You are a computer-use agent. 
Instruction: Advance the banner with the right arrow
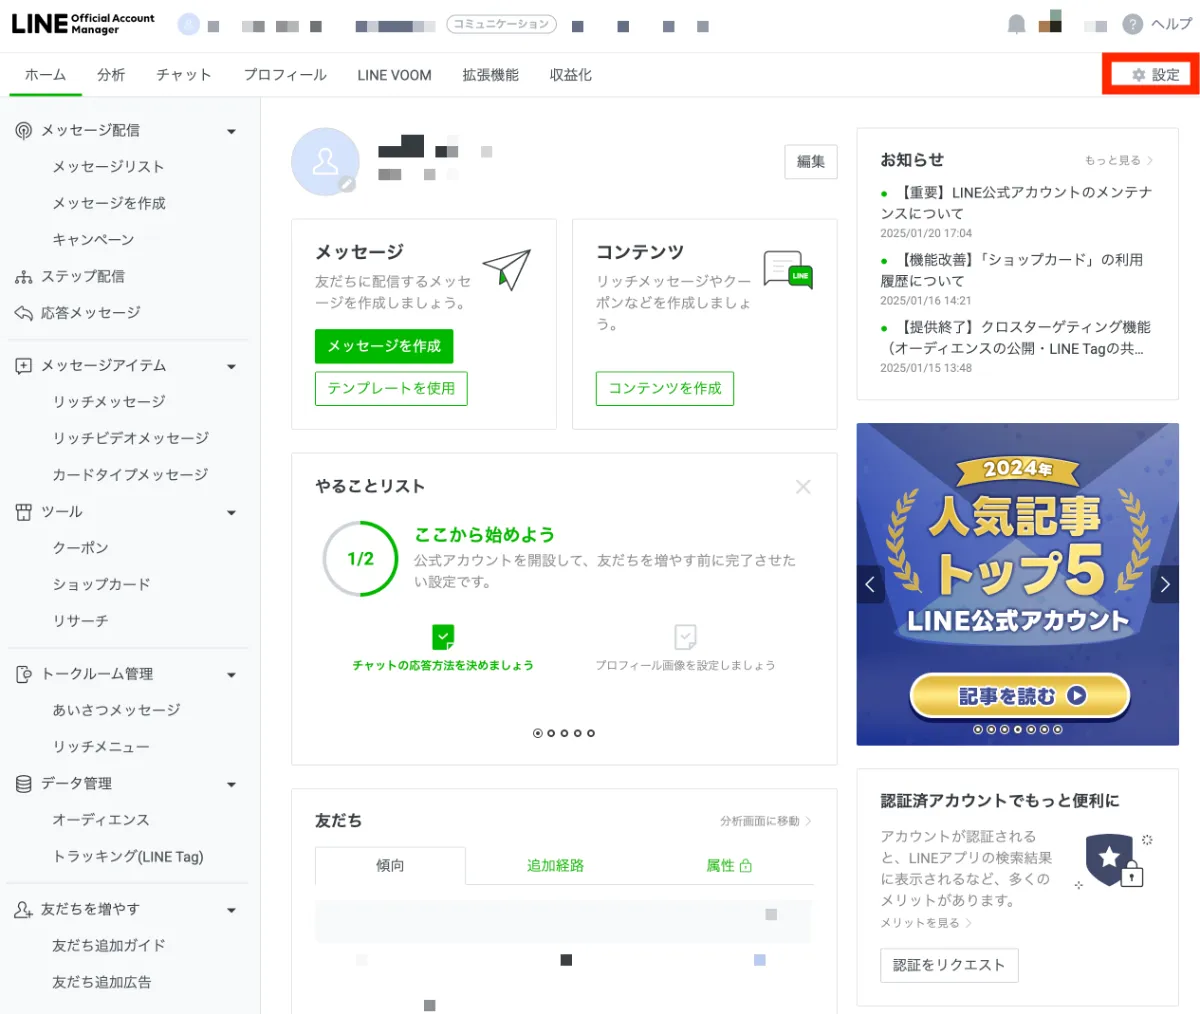click(x=1164, y=583)
